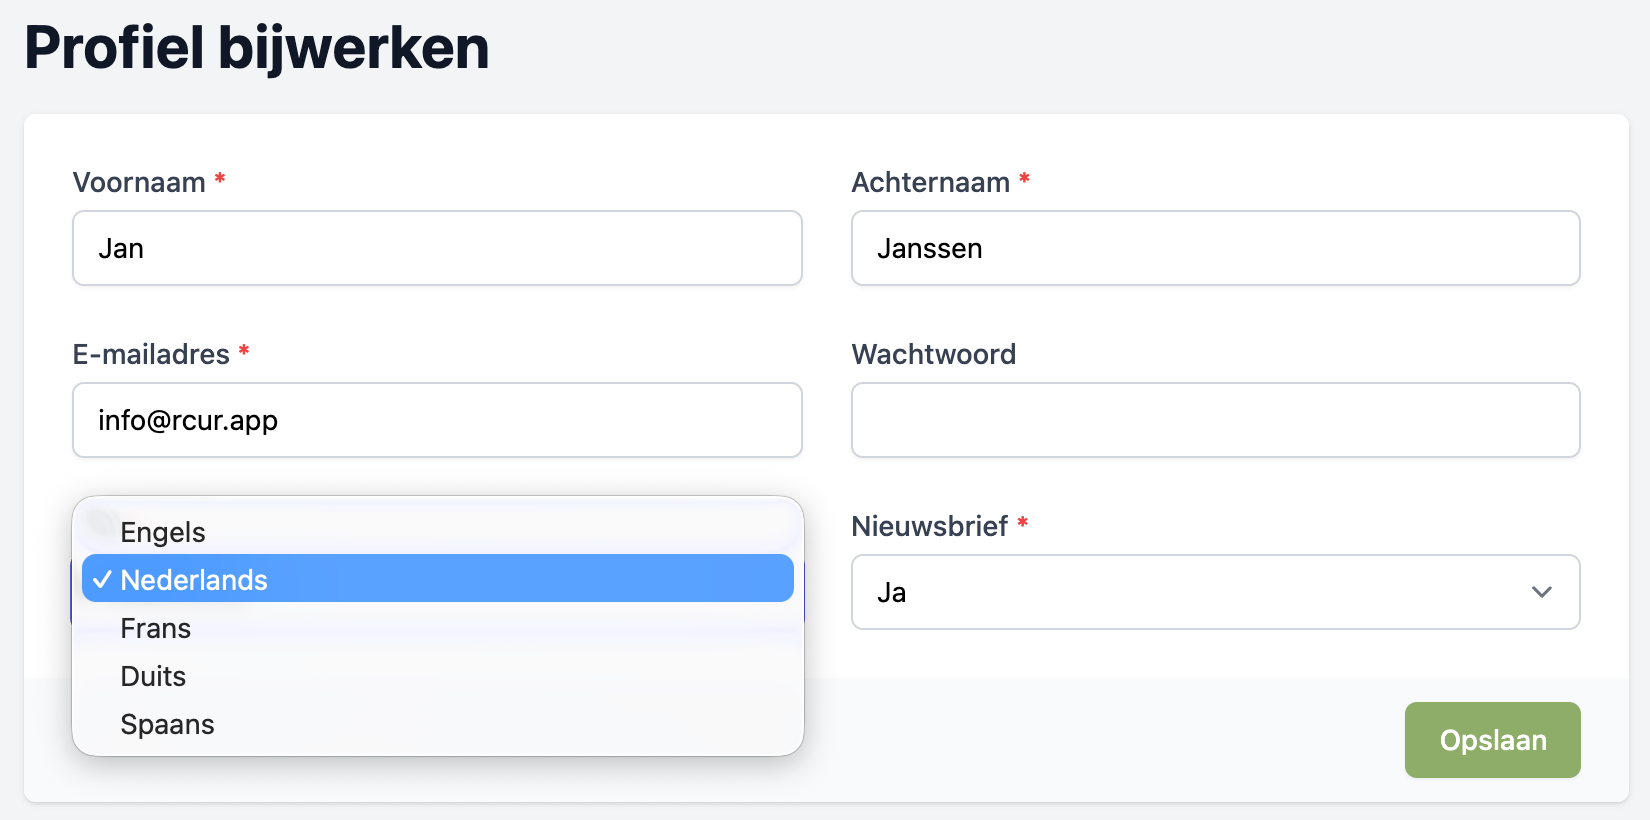Focus the Voornaam field containing Jan
Screen dimensions: 1650x820
tap(437, 248)
